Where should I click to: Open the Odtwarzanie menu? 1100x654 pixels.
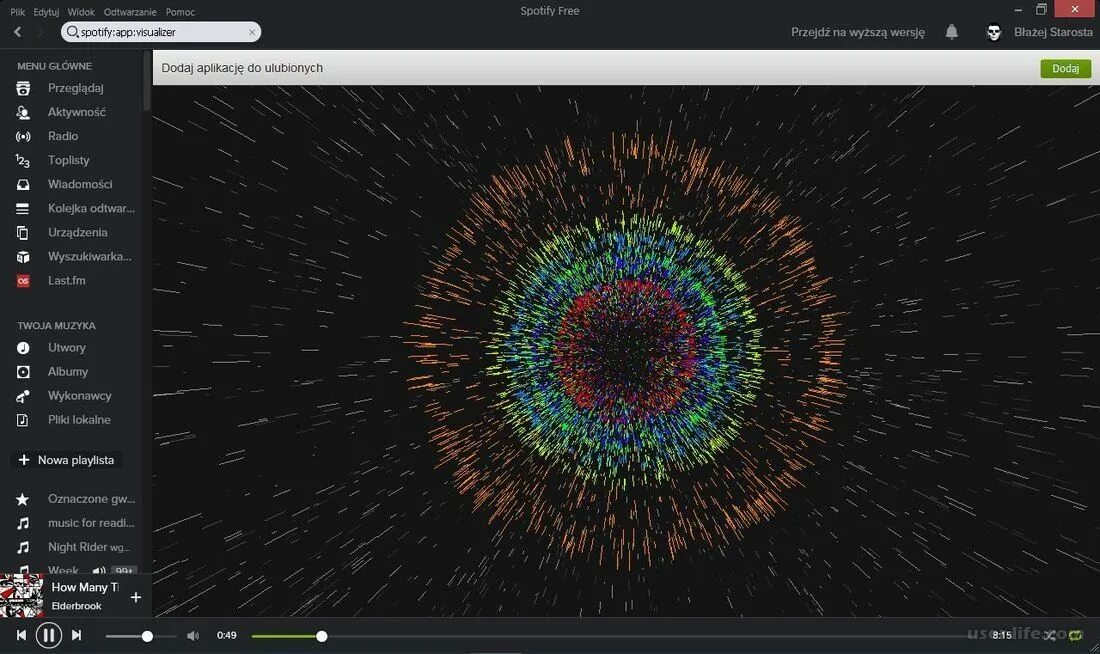(x=130, y=12)
